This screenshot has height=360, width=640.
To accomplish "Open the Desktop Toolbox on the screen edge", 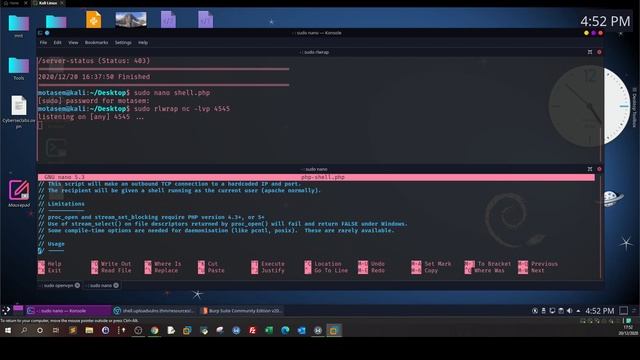I will tap(634, 107).
